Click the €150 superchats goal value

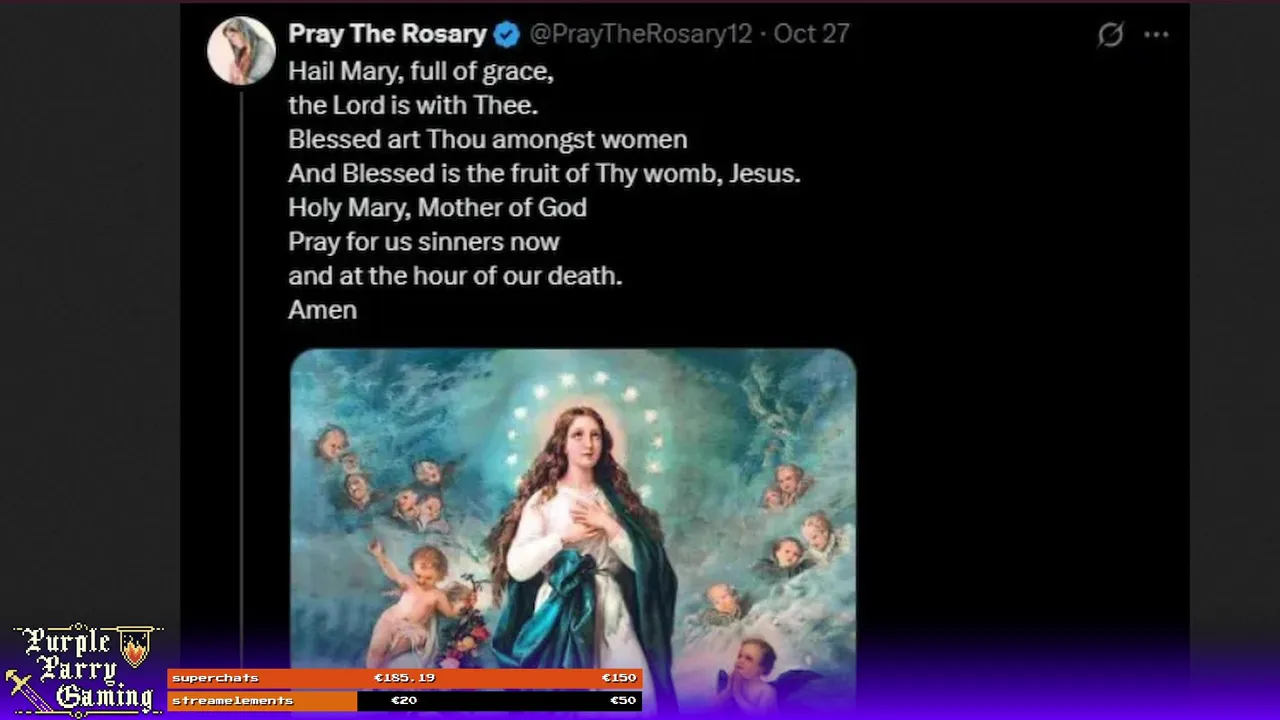pyautogui.click(x=619, y=678)
